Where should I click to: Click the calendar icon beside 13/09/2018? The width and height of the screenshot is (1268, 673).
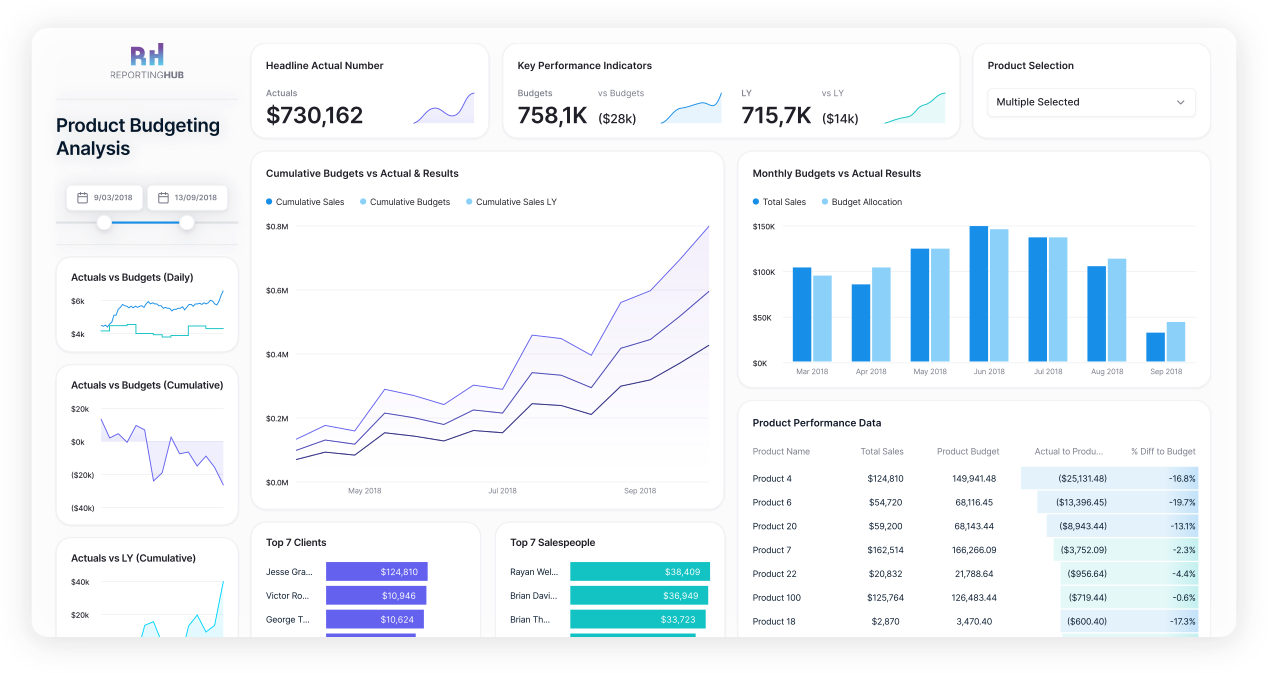tap(164, 197)
